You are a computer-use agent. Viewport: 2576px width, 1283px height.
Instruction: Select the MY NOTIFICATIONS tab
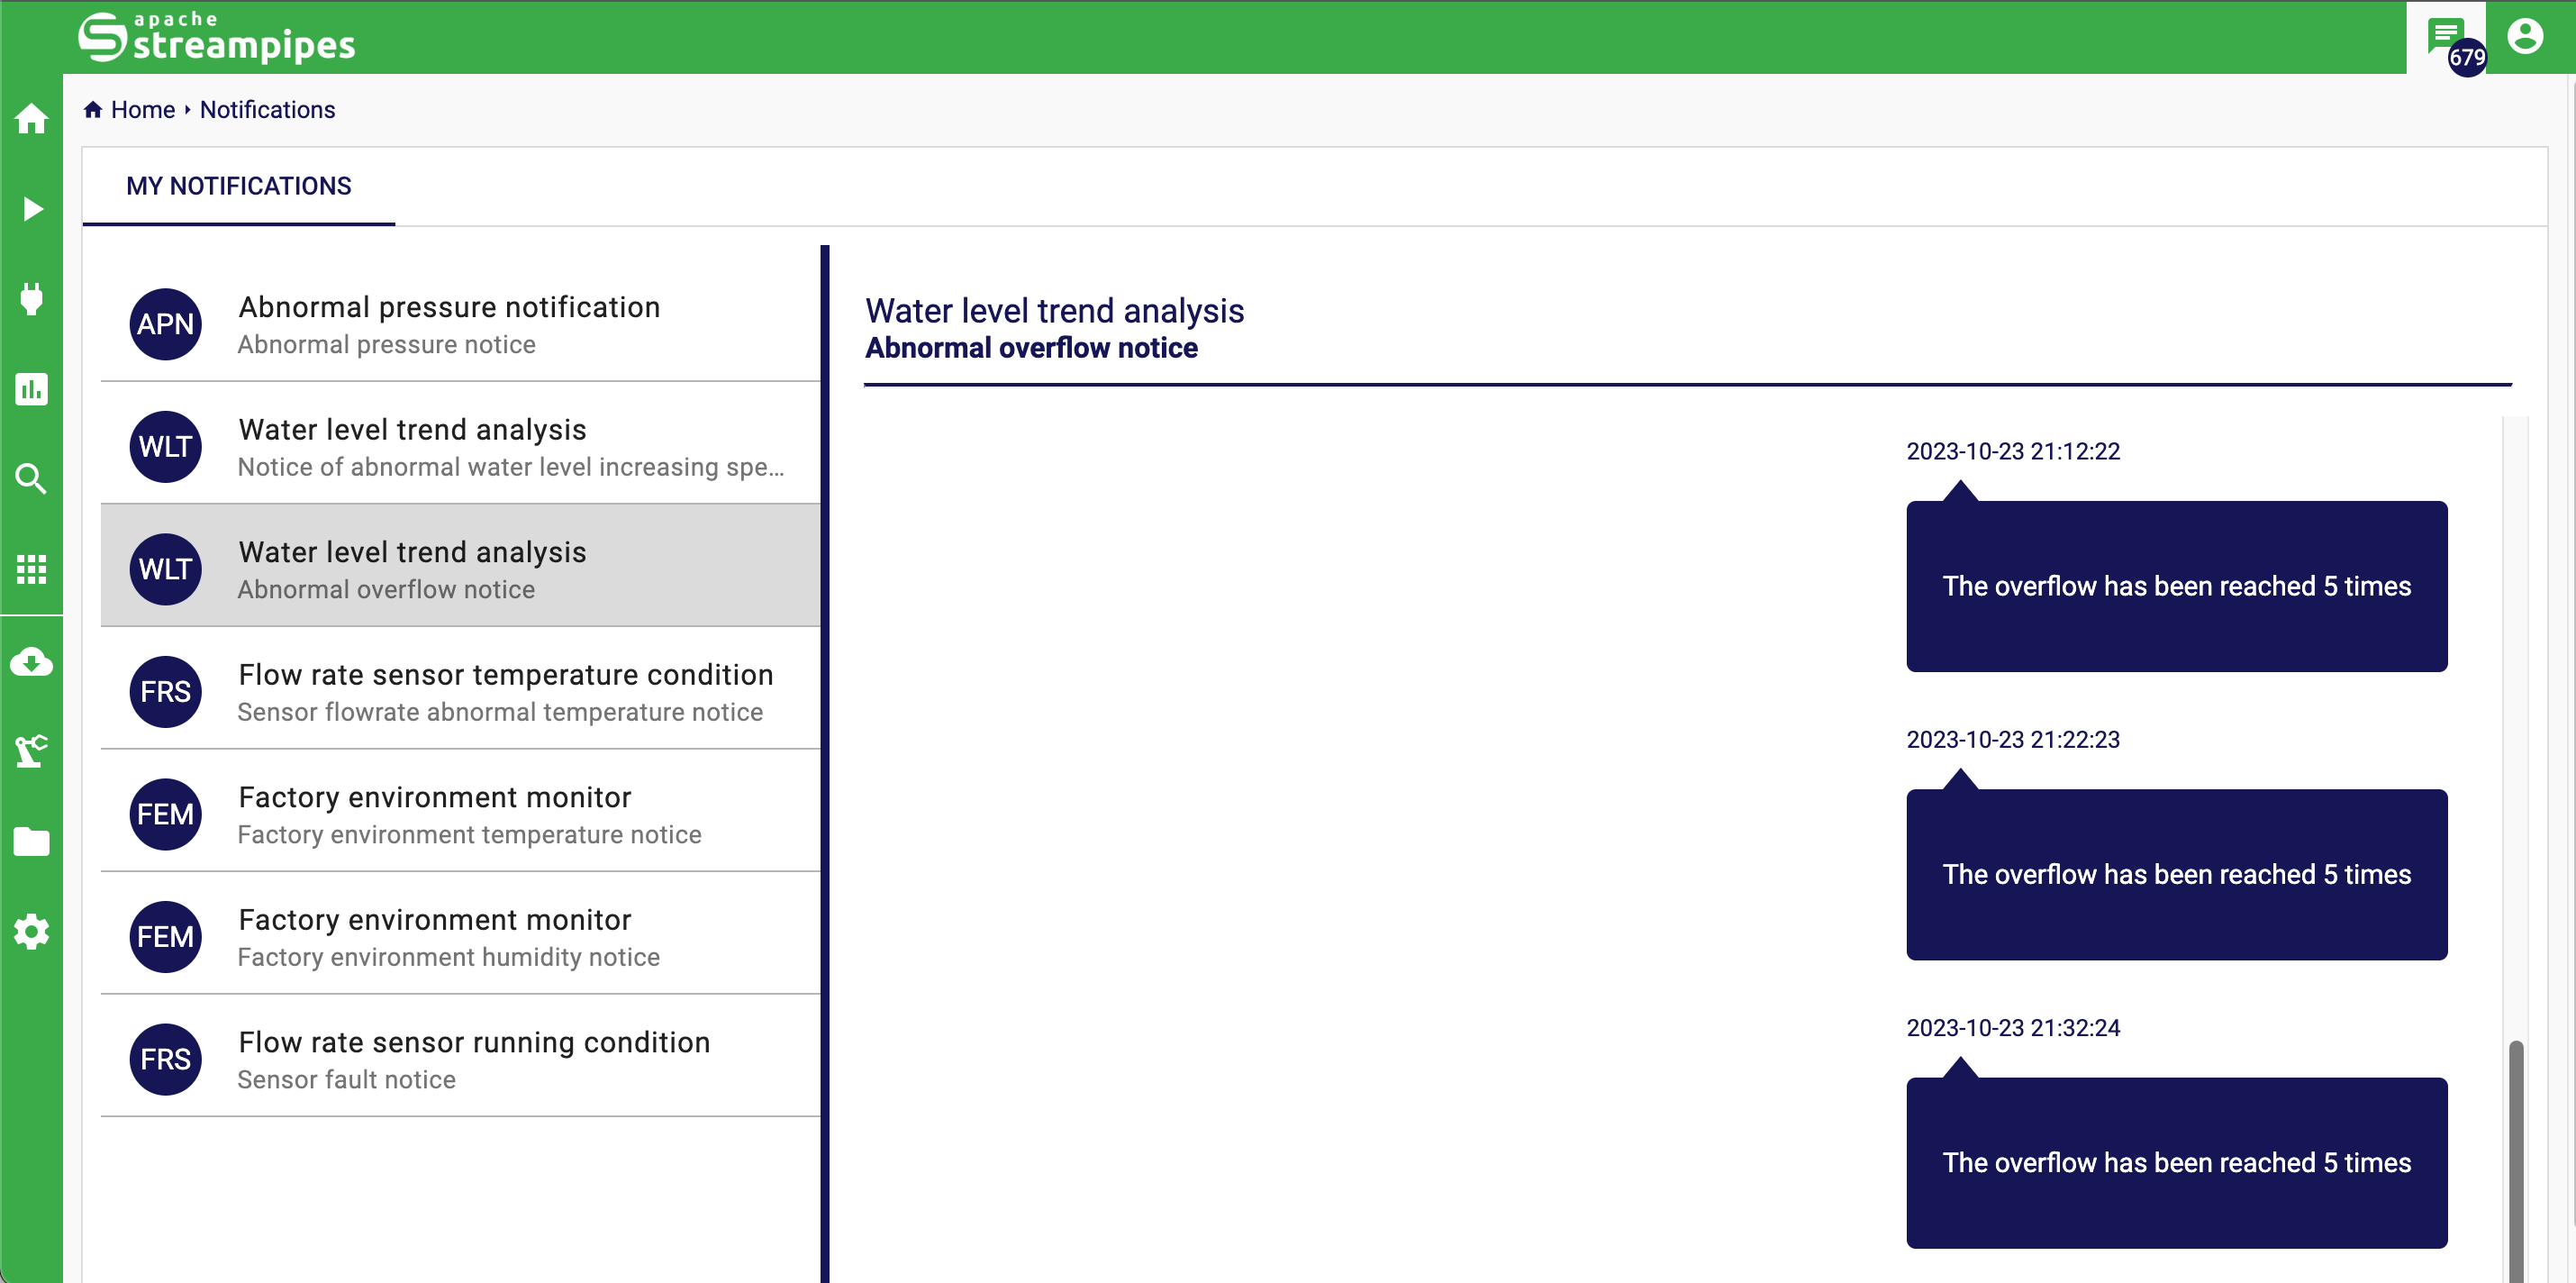[x=238, y=186]
